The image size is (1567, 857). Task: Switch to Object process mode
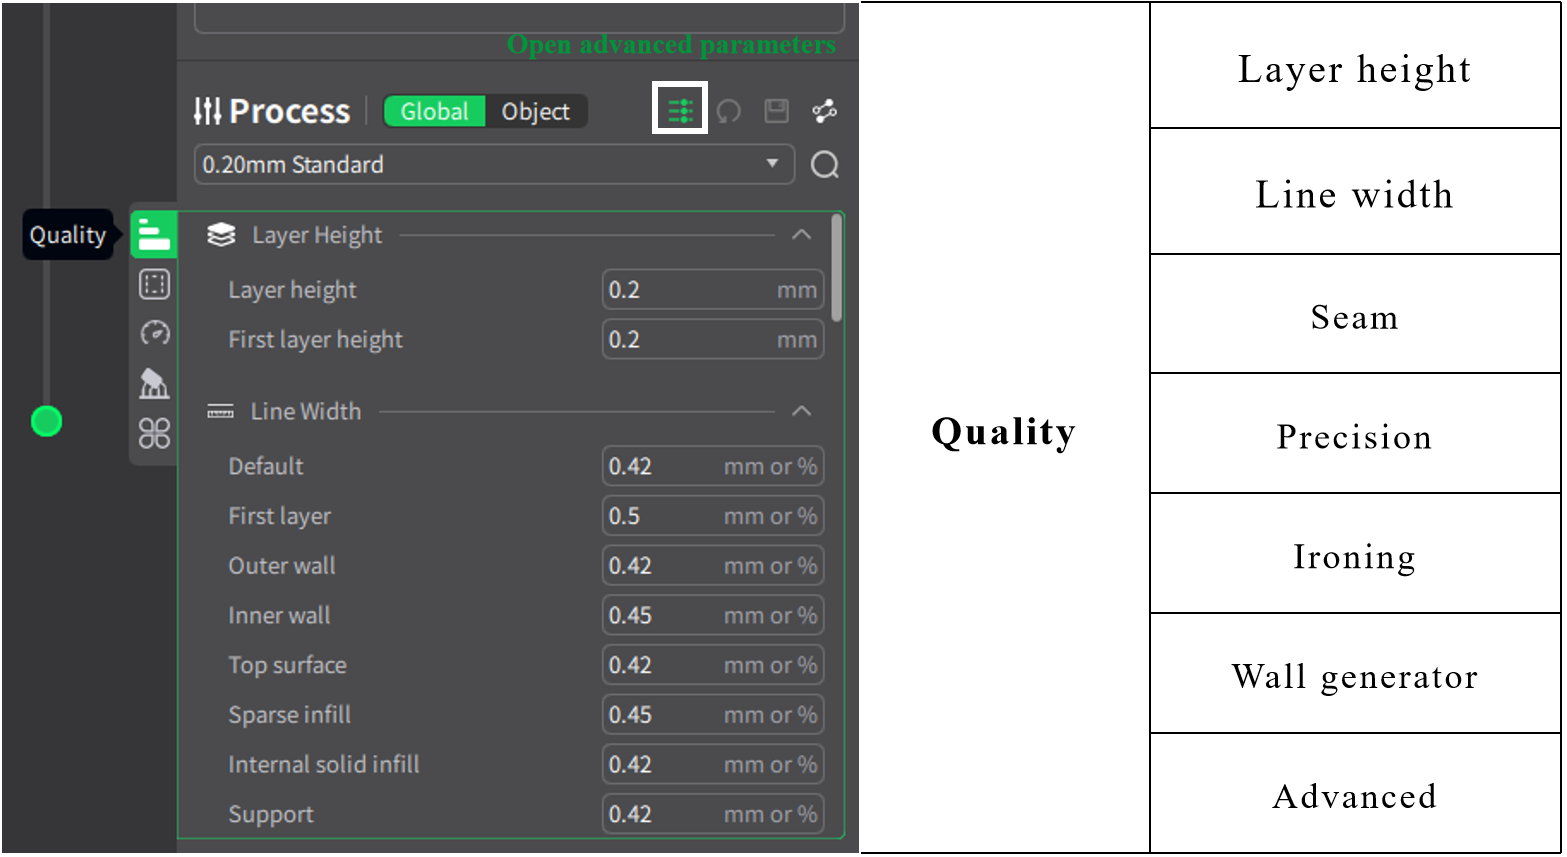coord(535,111)
